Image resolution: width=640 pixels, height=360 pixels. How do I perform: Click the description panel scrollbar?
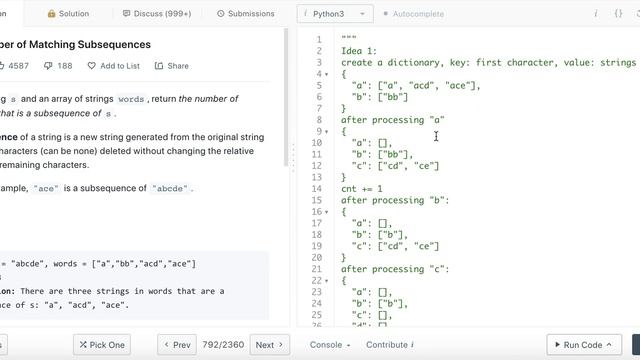(x=286, y=97)
